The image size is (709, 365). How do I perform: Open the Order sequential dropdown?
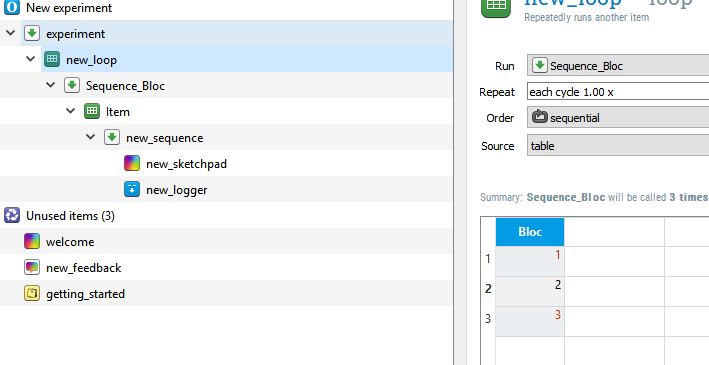pyautogui.click(x=618, y=118)
